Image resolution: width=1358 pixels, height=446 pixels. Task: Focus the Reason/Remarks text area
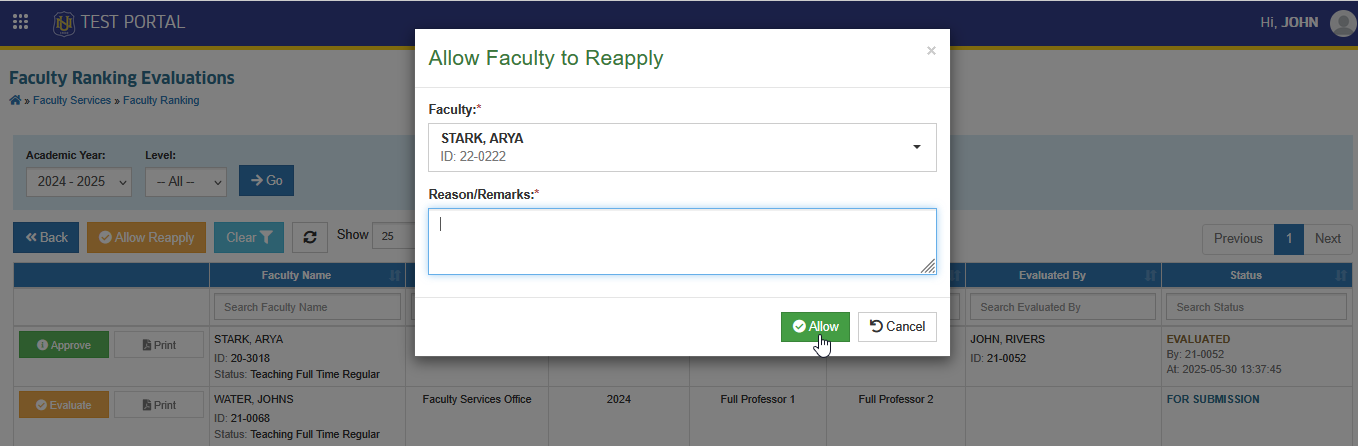pos(682,241)
